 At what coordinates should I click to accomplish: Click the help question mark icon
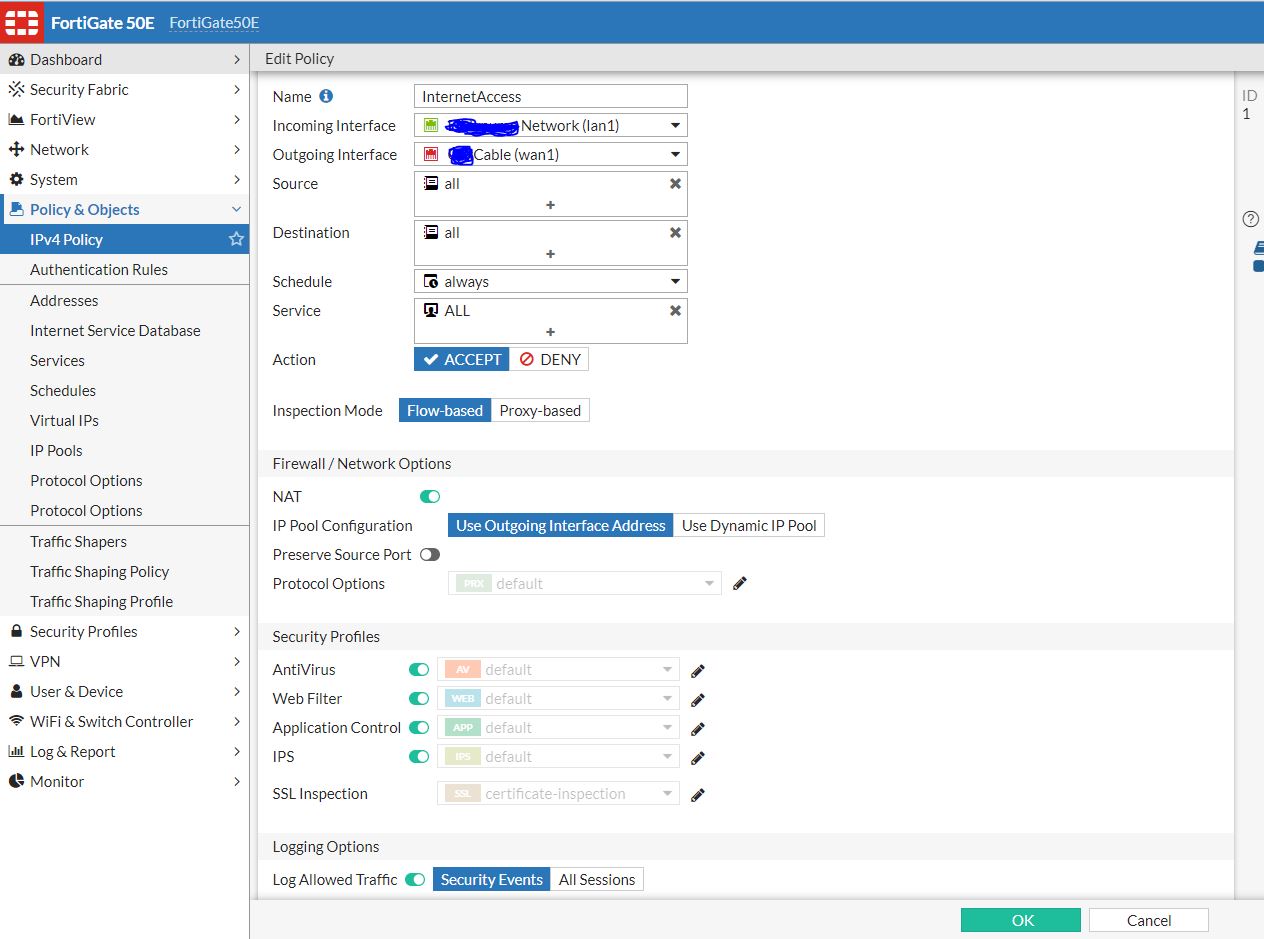click(x=1250, y=219)
